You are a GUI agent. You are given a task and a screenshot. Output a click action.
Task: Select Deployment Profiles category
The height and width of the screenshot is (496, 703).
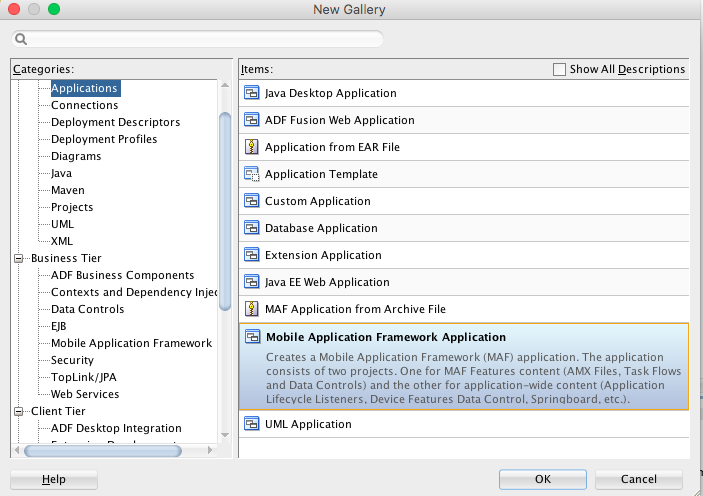coord(104,139)
